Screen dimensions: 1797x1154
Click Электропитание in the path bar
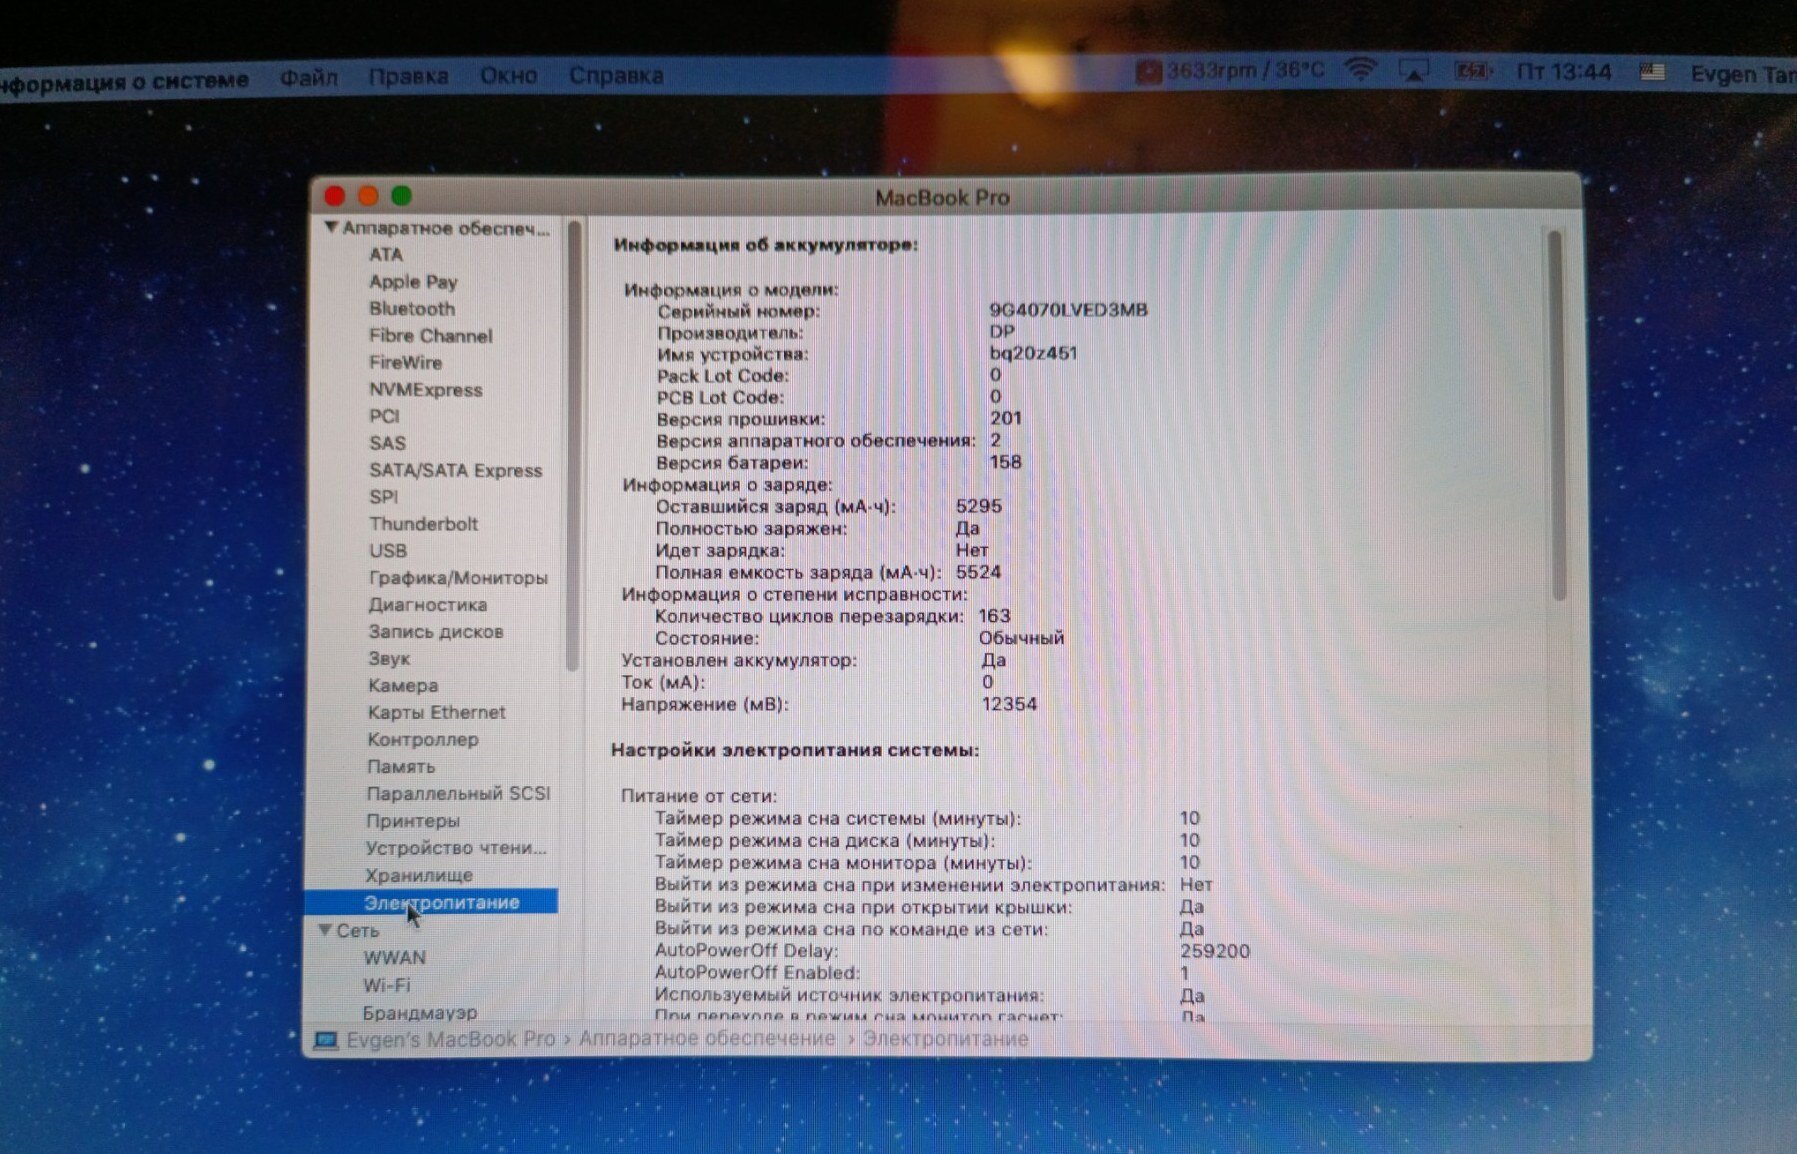point(945,1039)
